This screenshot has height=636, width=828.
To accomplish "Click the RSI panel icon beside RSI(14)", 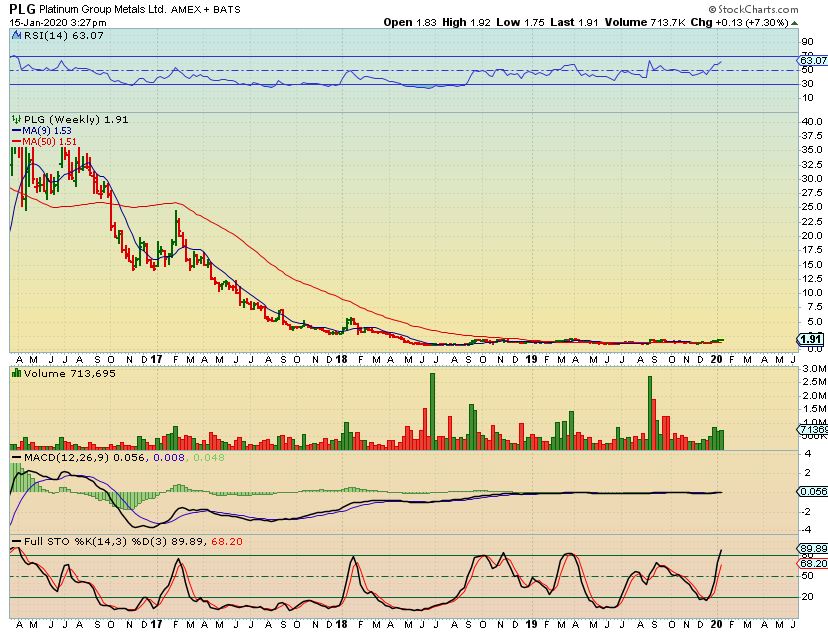I will (16, 35).
